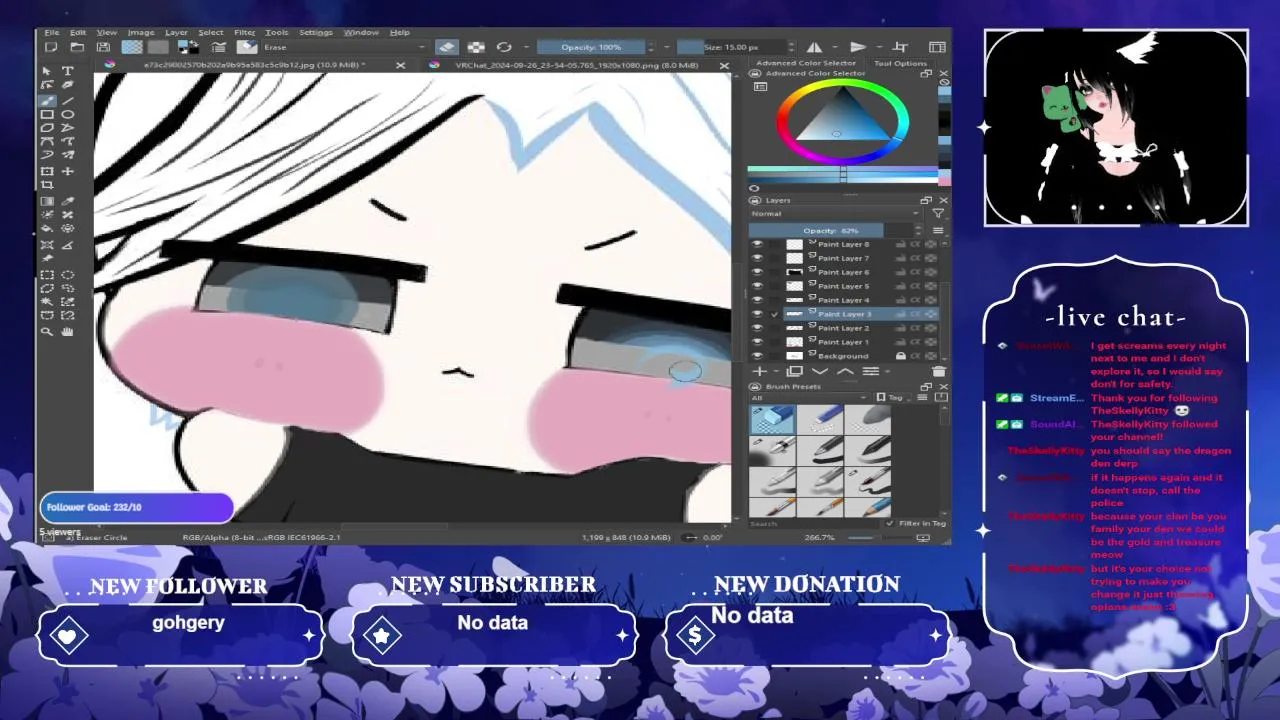Open the Erase blending mode dropdown
The height and width of the screenshot is (720, 1280).
[x=344, y=47]
